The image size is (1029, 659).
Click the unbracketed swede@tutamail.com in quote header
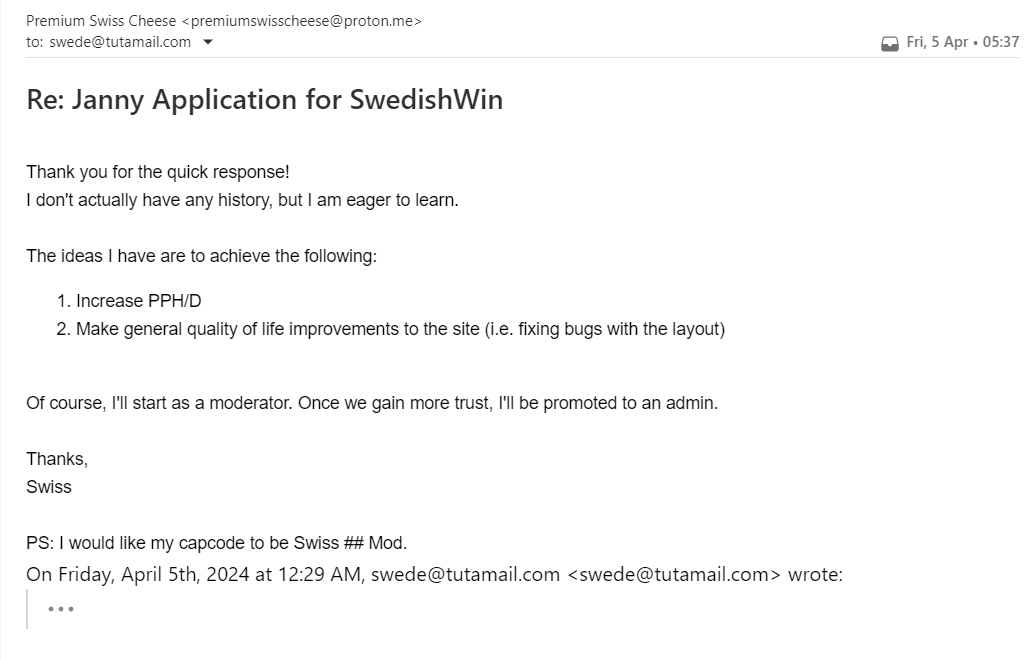(465, 574)
